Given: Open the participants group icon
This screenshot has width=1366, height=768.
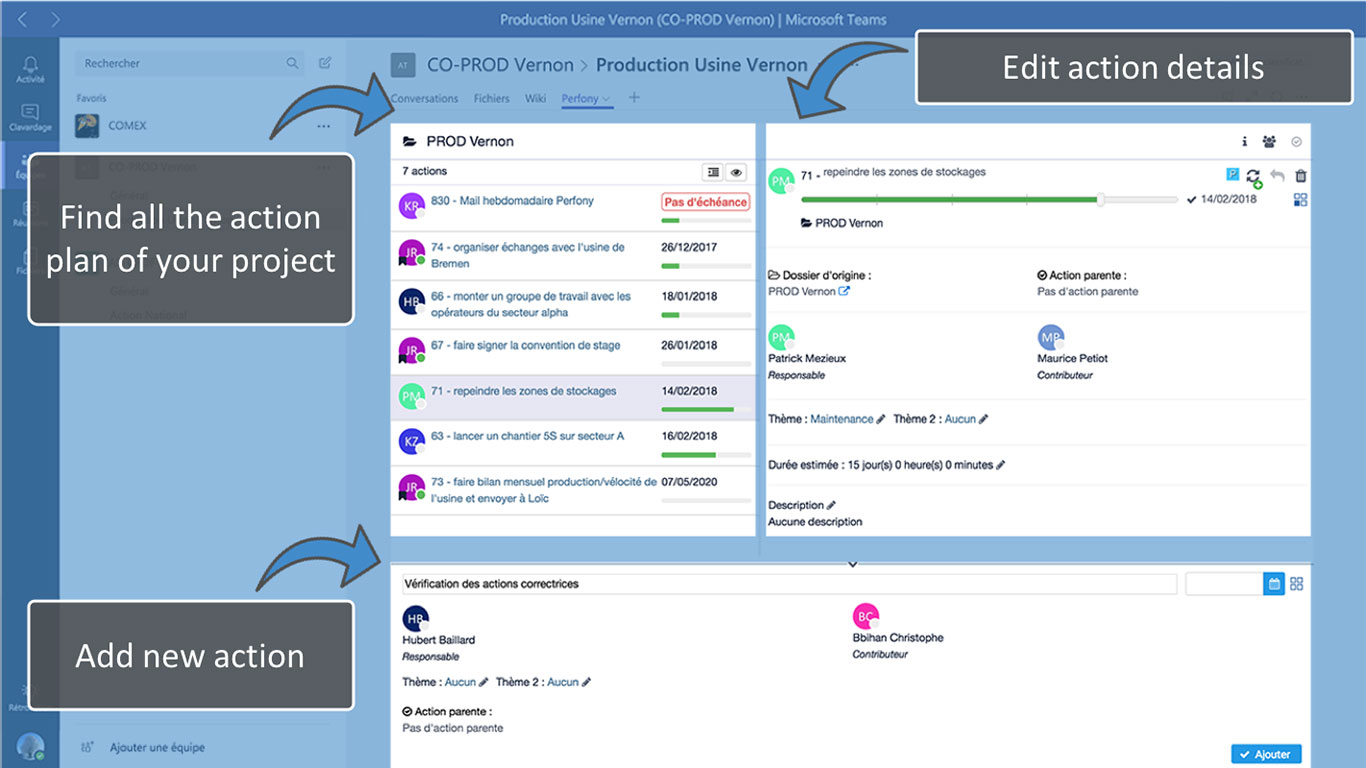Looking at the screenshot, I should coord(1269,142).
